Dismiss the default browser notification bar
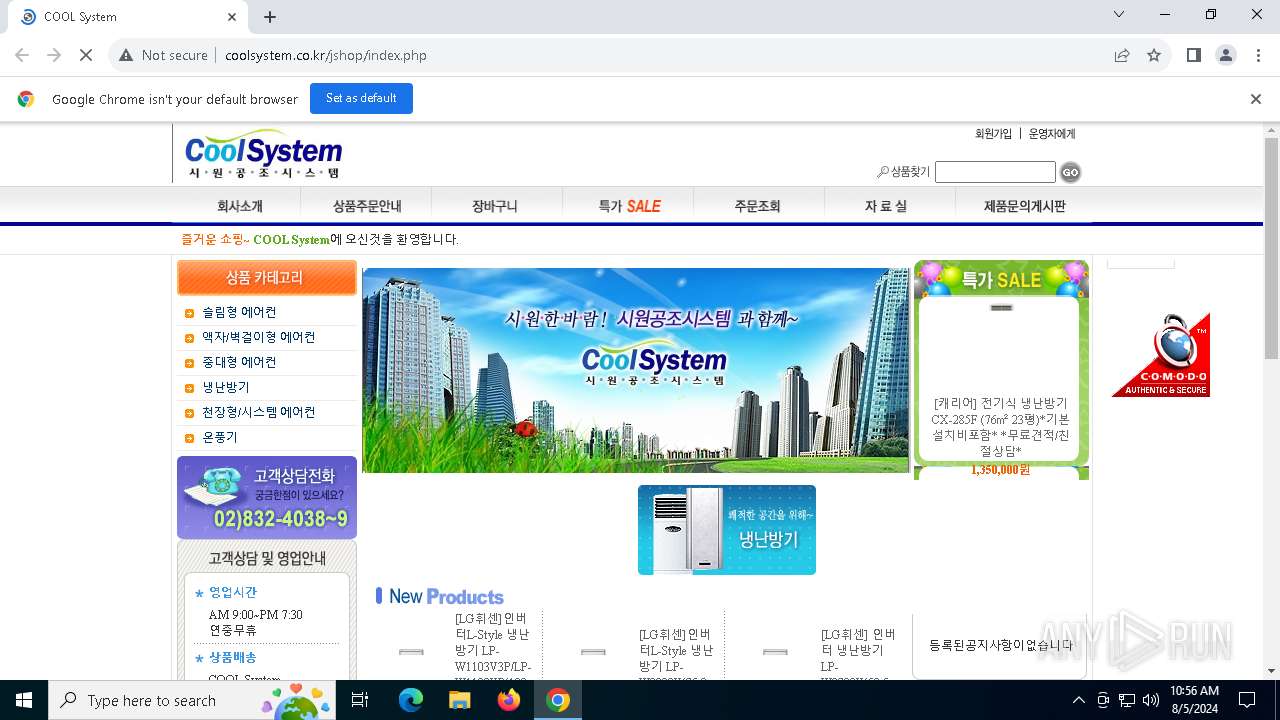This screenshot has height=720, width=1280. coord(1255,98)
